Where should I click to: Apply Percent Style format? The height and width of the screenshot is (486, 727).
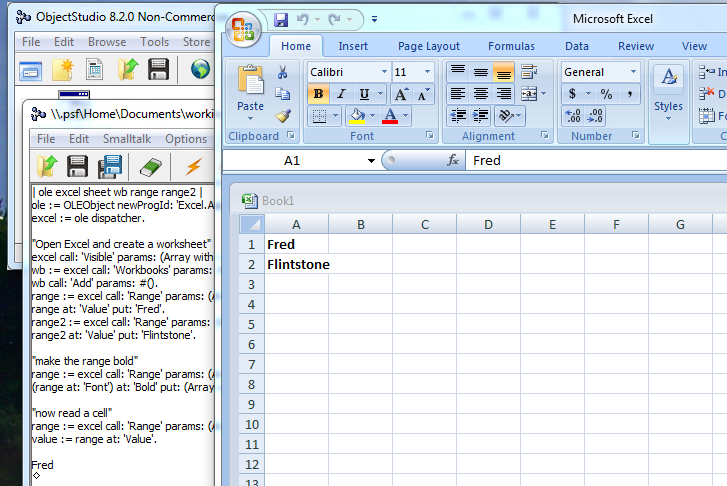coord(606,94)
